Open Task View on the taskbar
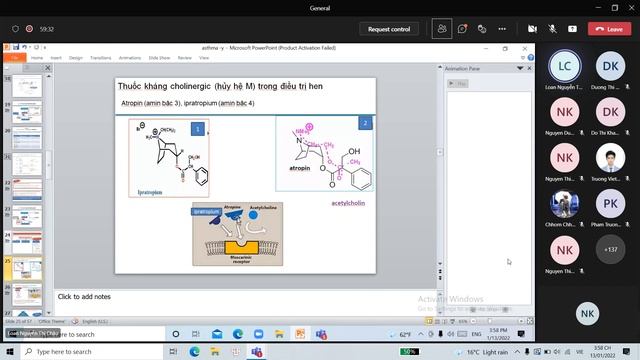Viewport: 640px width, 360px height. (173, 351)
